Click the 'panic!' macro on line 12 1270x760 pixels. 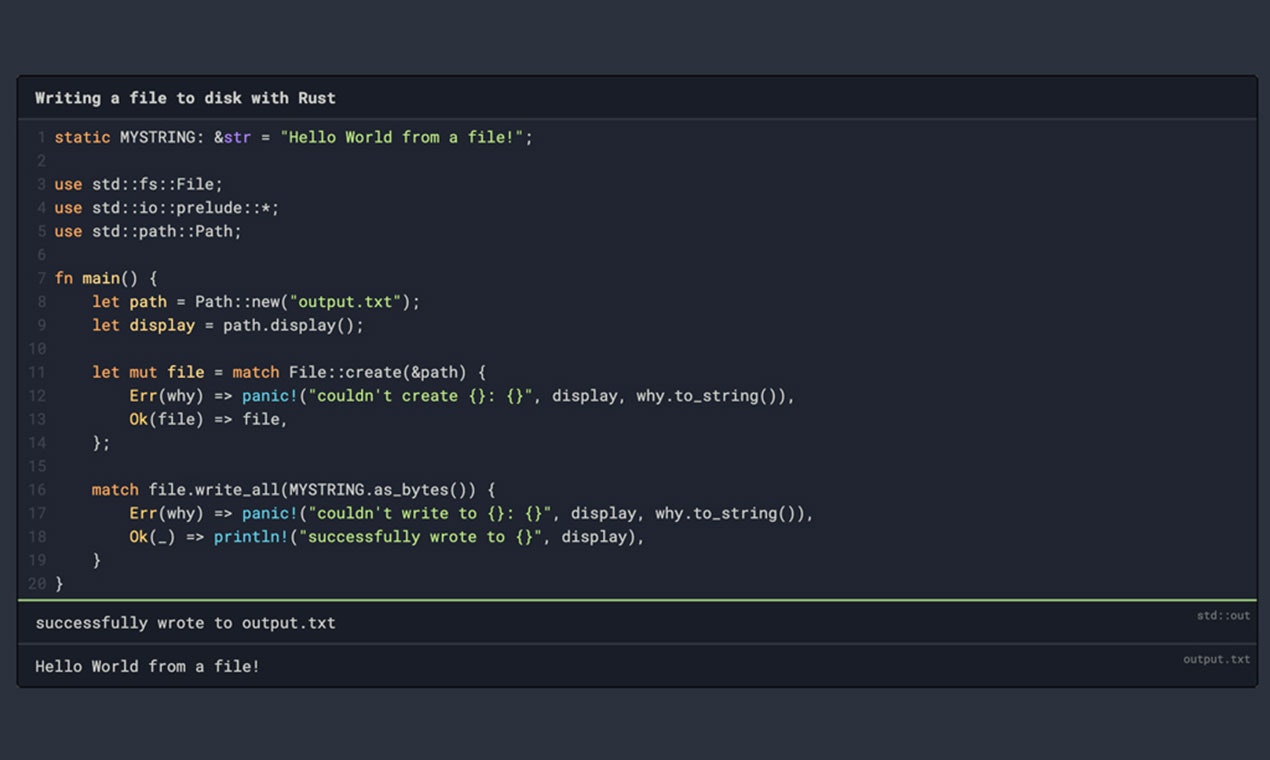tap(270, 396)
